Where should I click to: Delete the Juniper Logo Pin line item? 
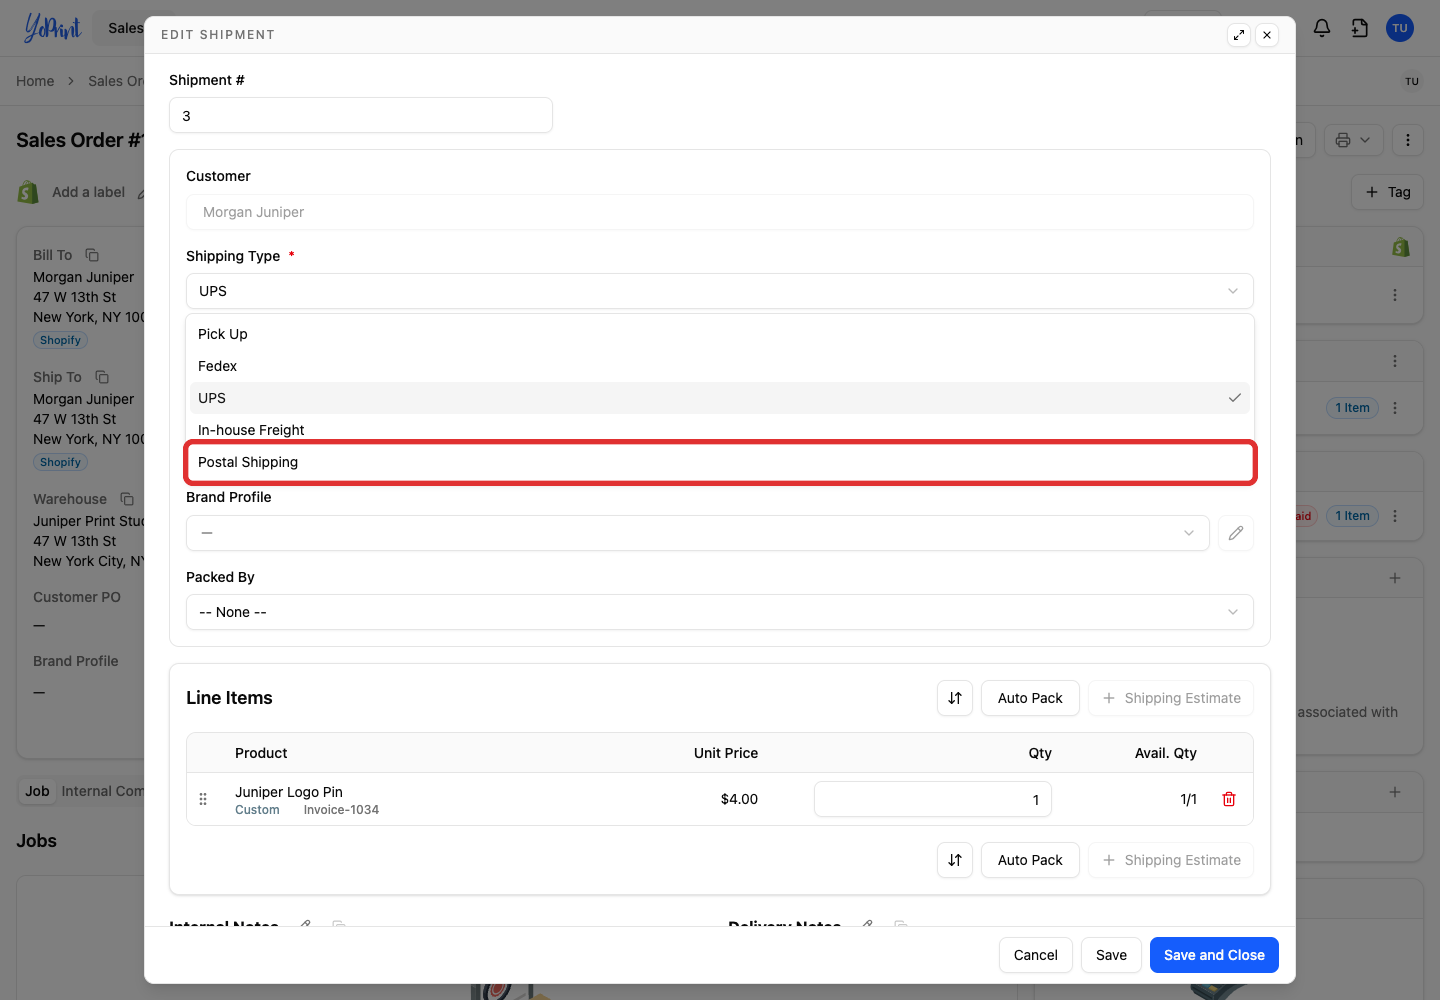coord(1229,799)
